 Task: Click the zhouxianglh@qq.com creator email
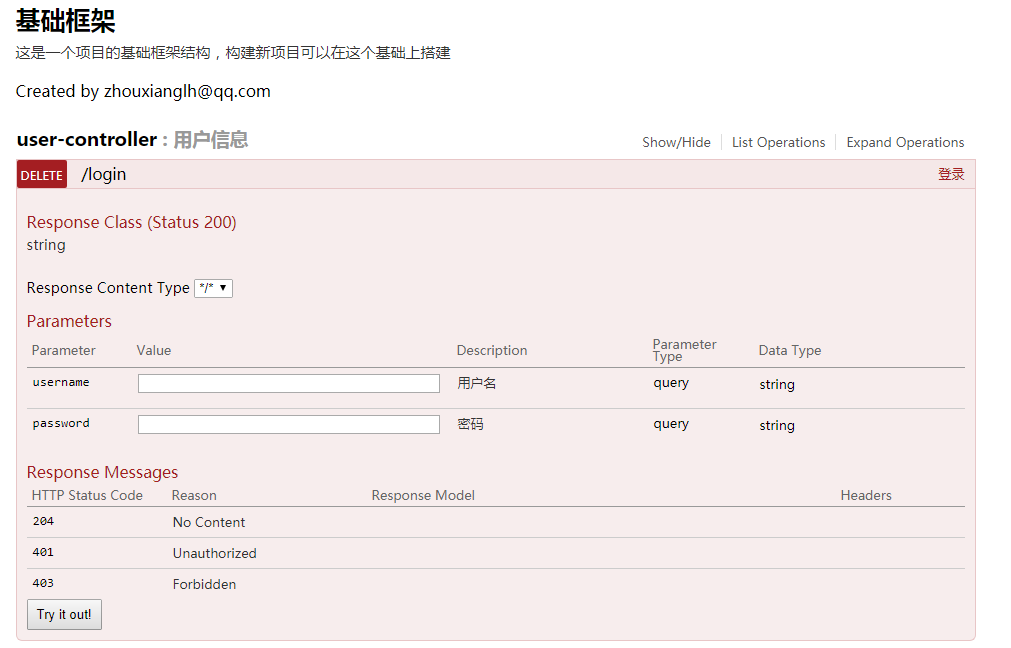(x=186, y=90)
